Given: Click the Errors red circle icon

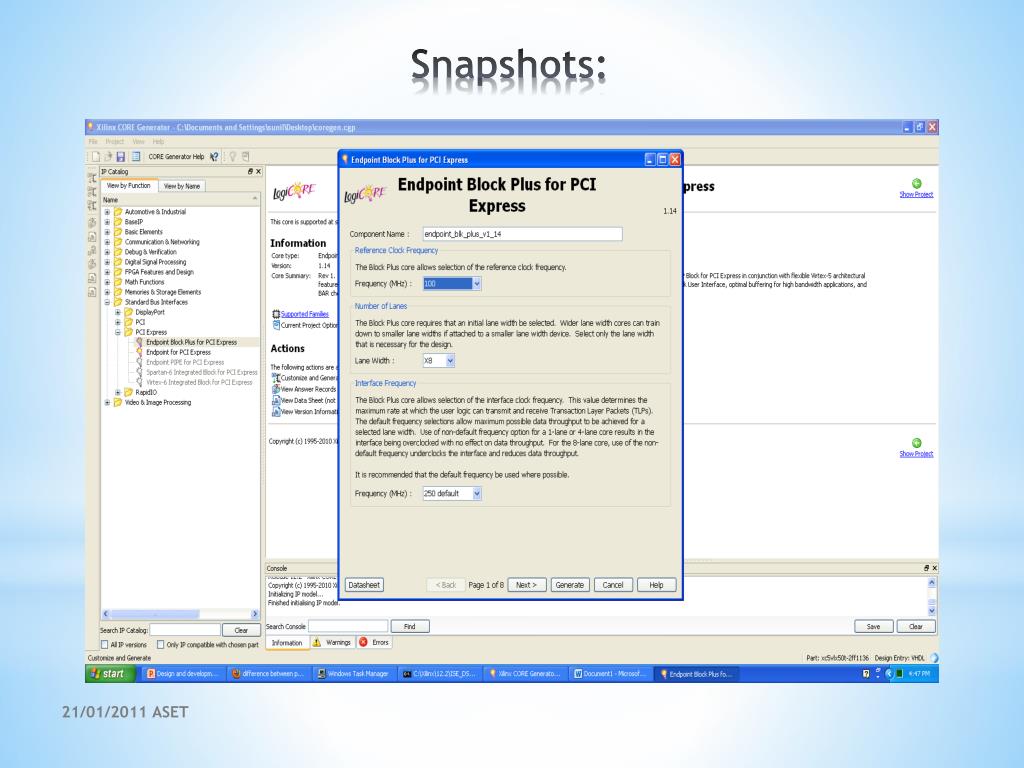Looking at the screenshot, I should pos(363,643).
